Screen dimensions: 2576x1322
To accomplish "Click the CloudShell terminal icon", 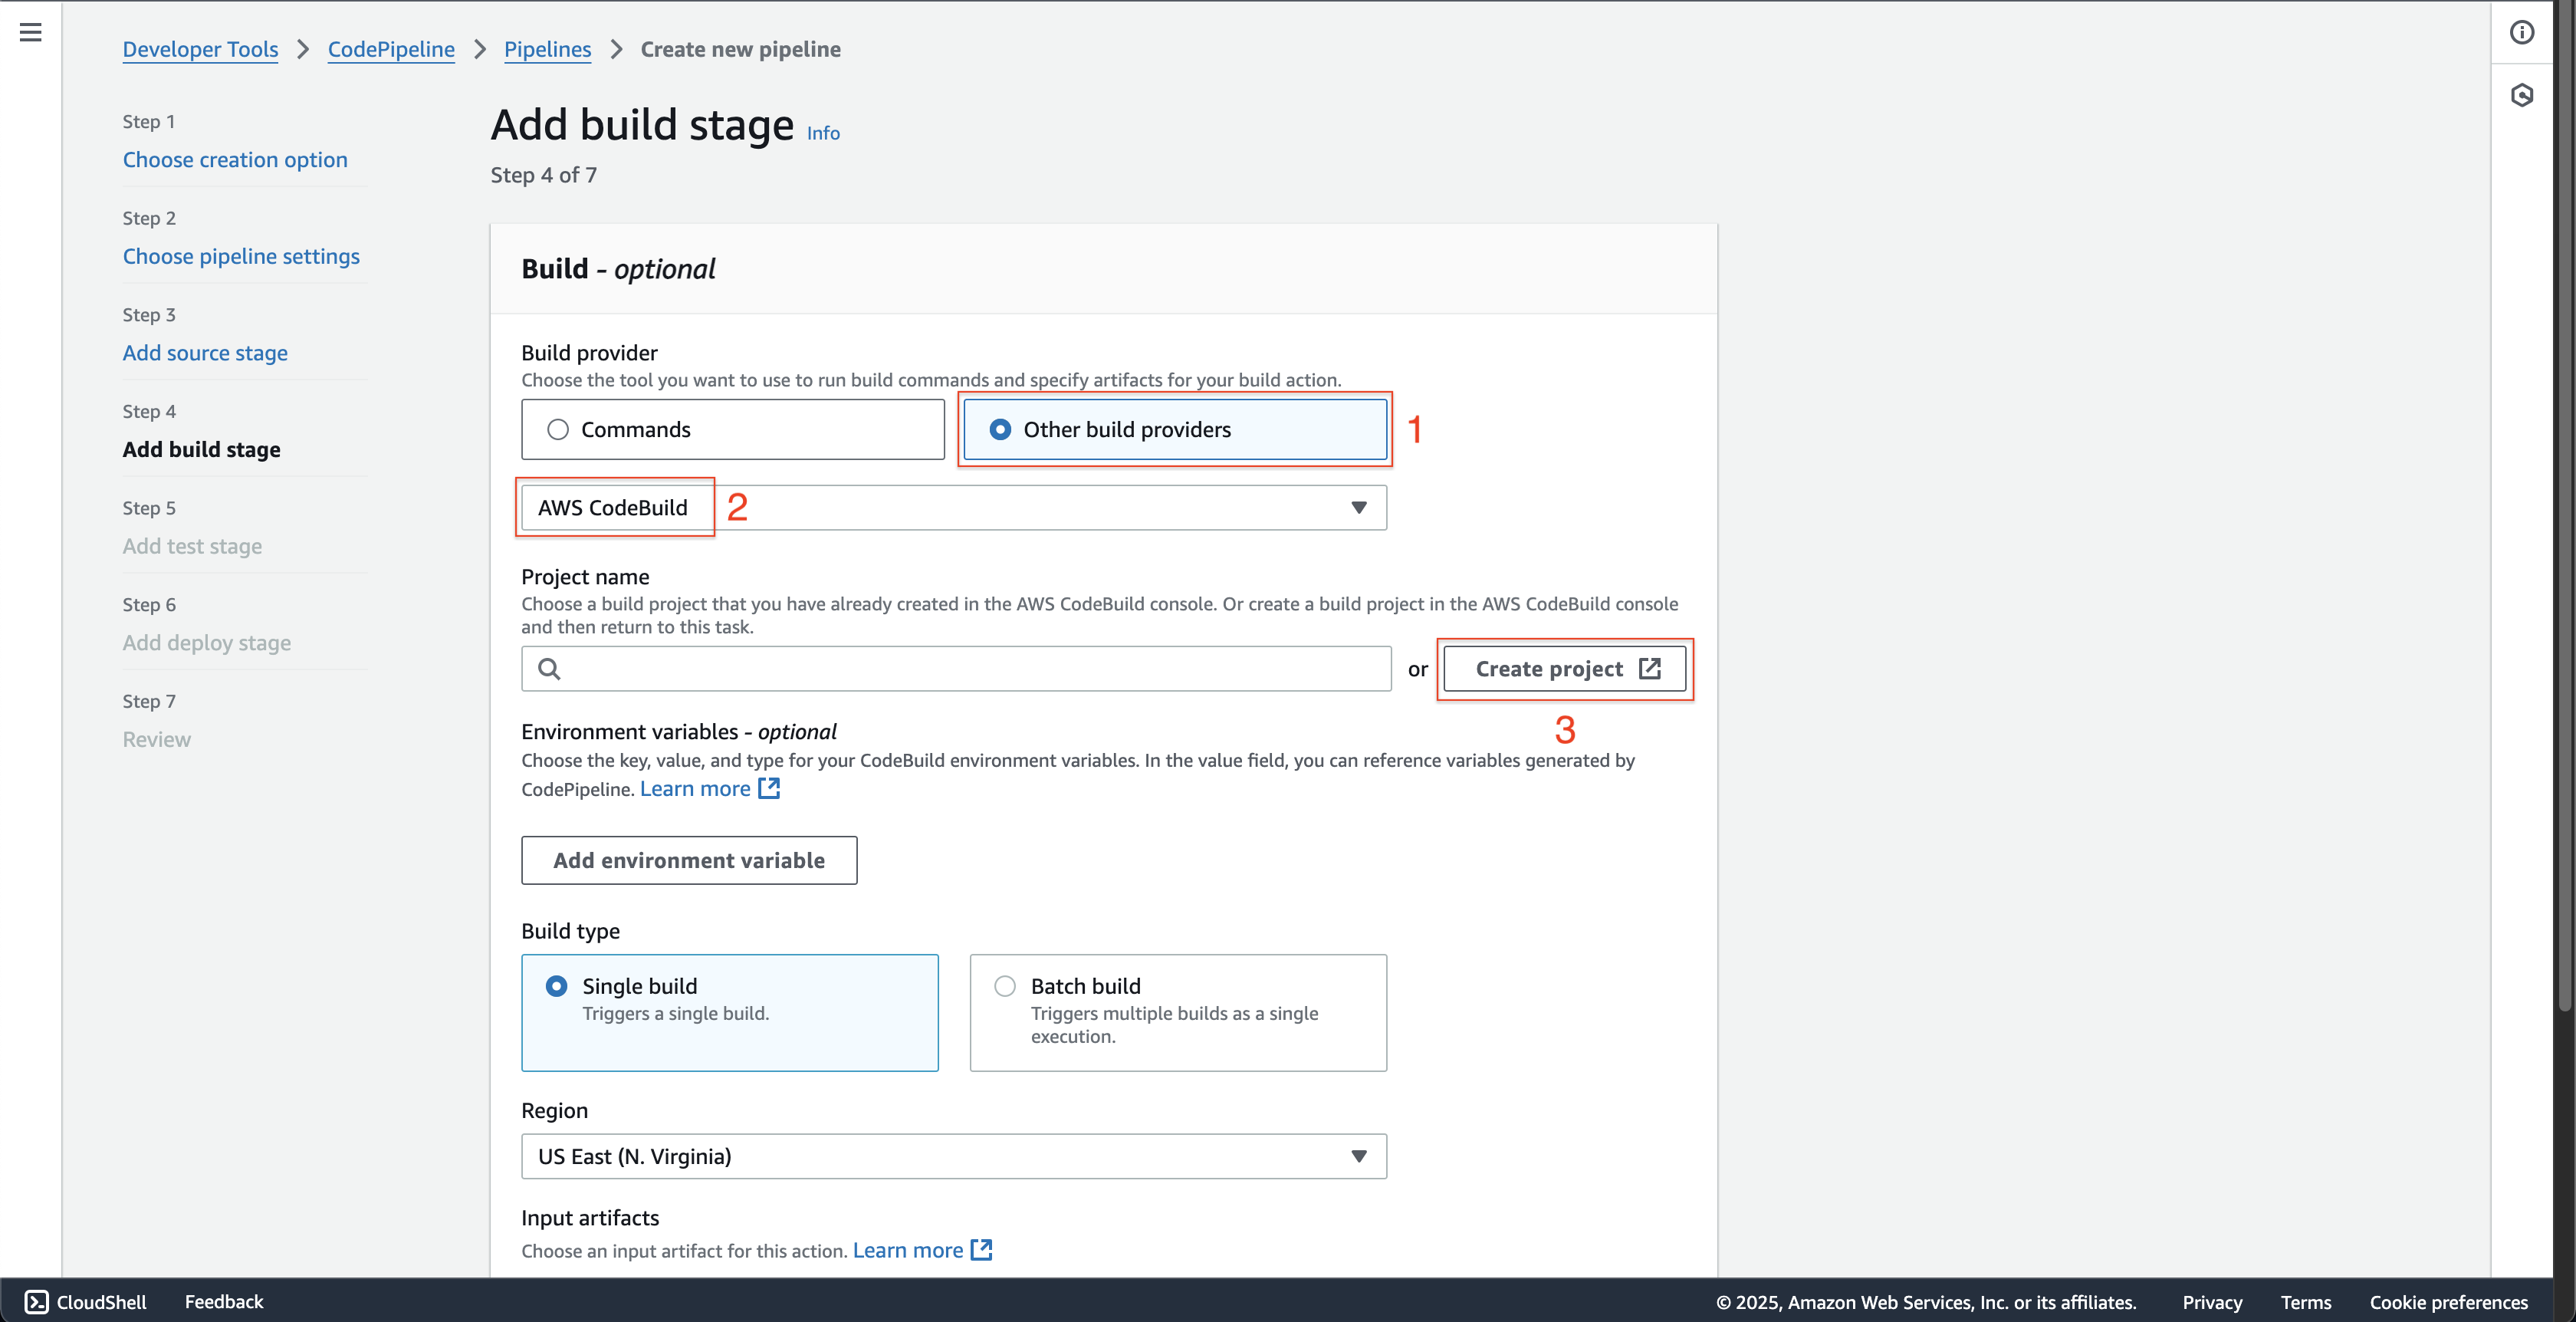I will pos(36,1301).
